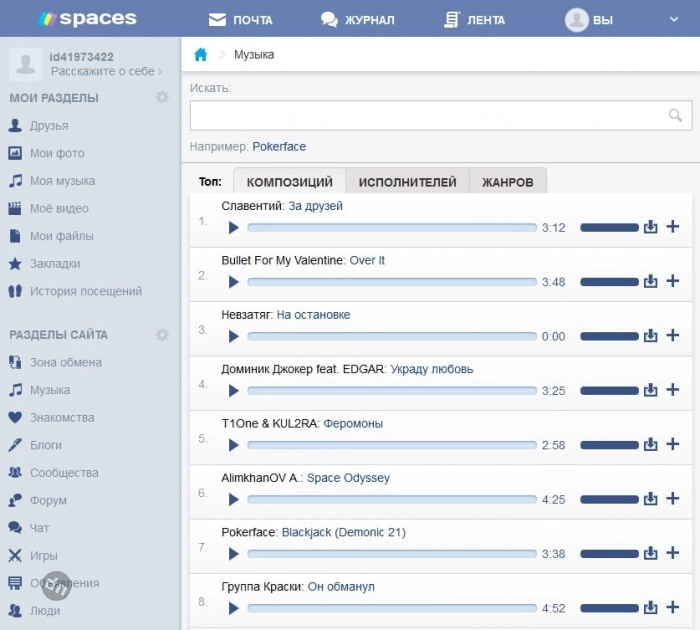Download the Bullet For My Valentine track
The height and width of the screenshot is (630, 700).
pos(651,282)
